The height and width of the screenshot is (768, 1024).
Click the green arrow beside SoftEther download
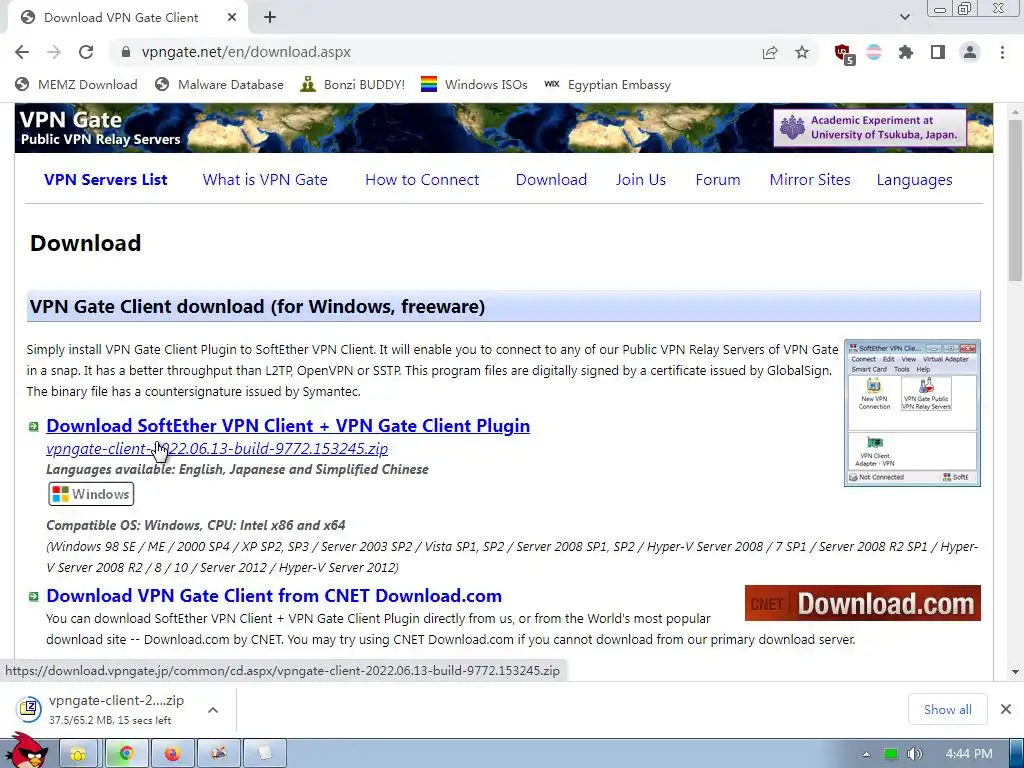33,426
